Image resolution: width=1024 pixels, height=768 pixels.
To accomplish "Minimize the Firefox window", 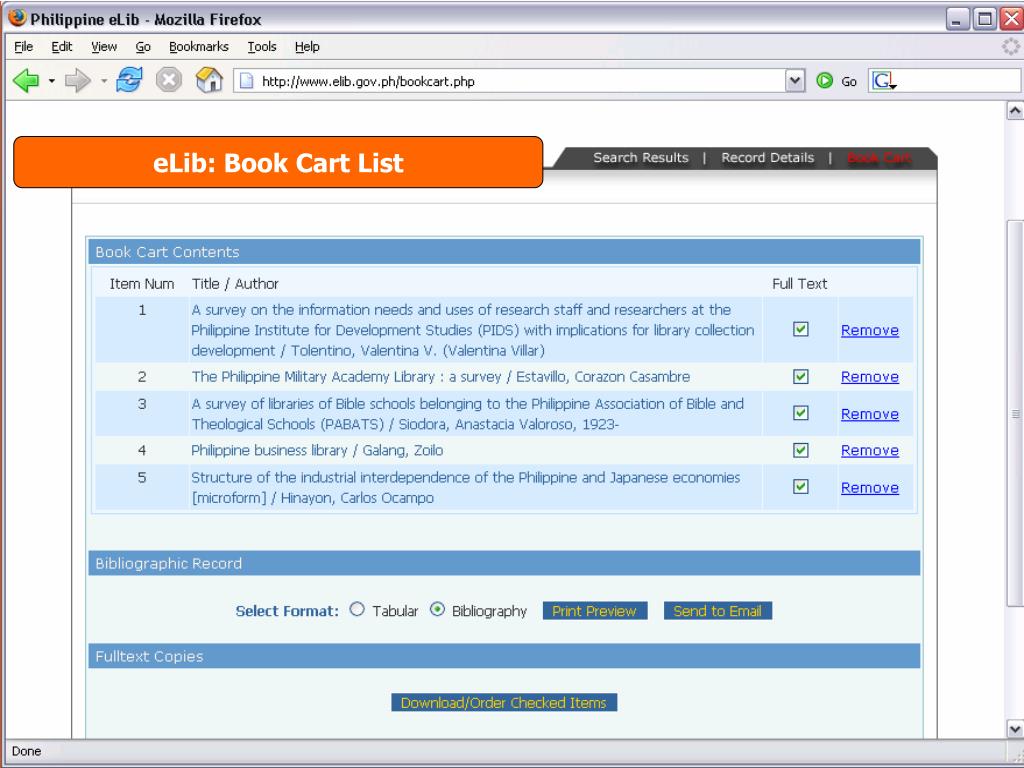I will click(x=957, y=19).
